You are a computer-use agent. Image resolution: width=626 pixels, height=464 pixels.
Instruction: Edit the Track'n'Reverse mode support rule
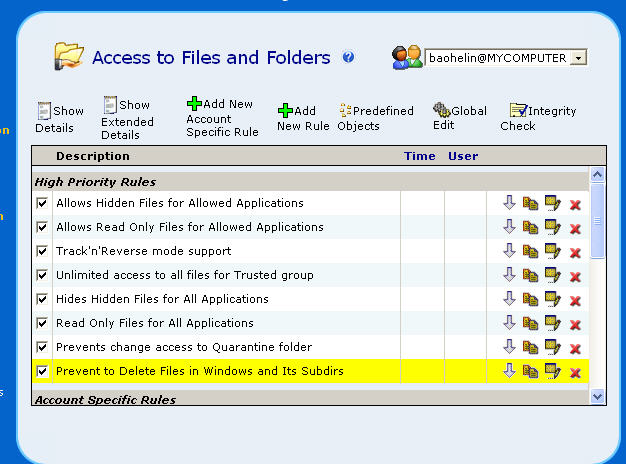(551, 251)
